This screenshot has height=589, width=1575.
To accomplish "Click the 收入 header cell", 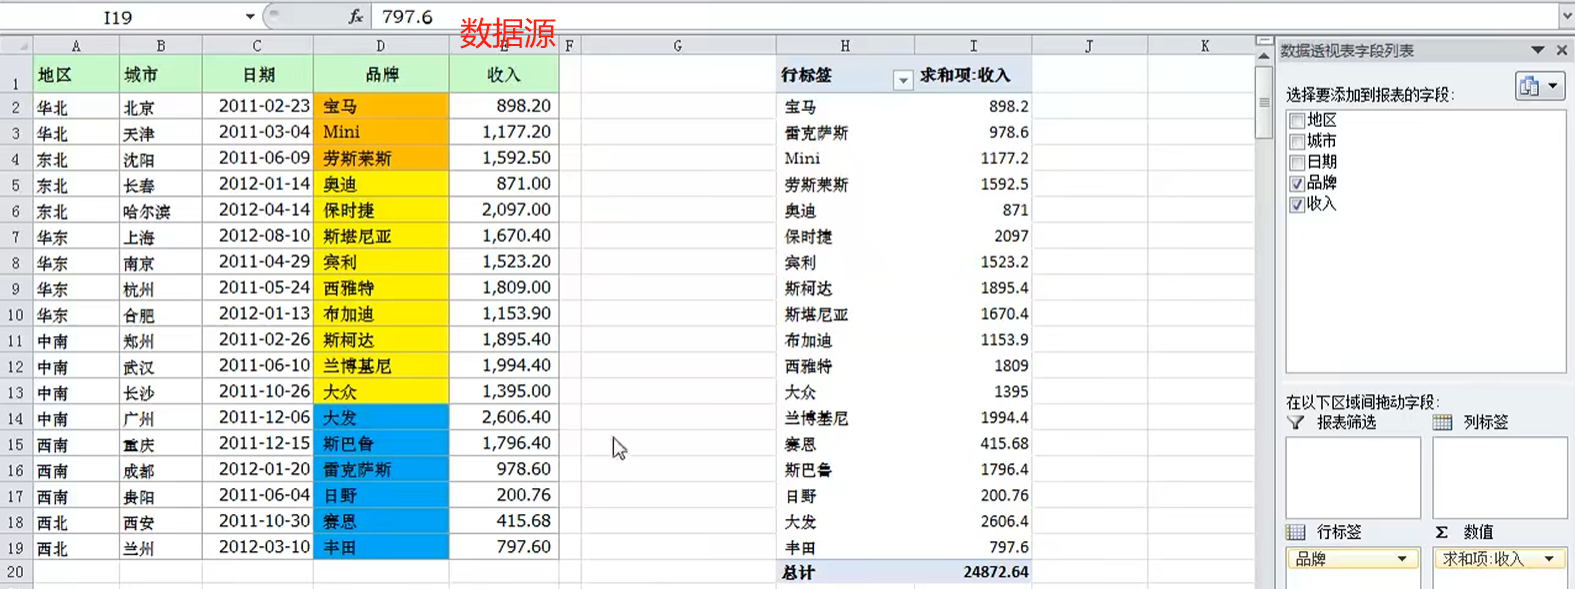I will tap(504, 75).
